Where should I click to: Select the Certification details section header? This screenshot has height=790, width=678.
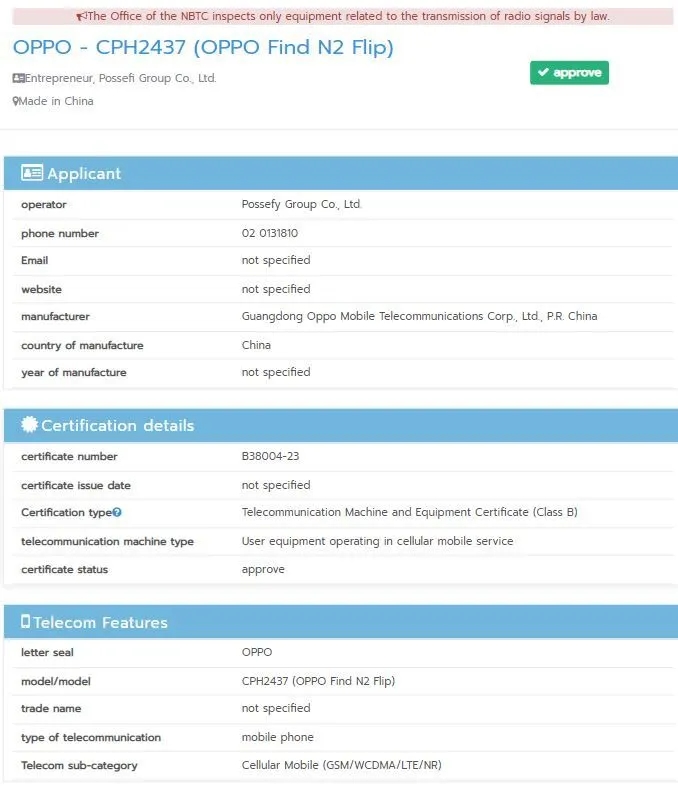coord(341,425)
